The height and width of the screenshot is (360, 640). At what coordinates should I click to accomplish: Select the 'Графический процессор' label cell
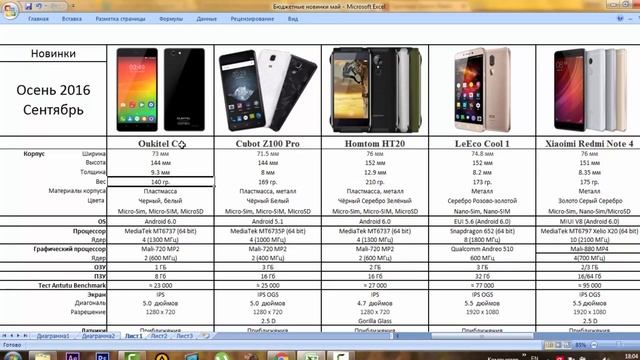click(x=53, y=249)
